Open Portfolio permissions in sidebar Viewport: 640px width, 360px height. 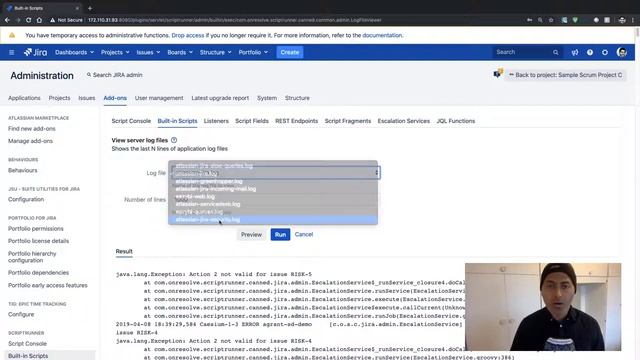pyautogui.click(x=36, y=229)
